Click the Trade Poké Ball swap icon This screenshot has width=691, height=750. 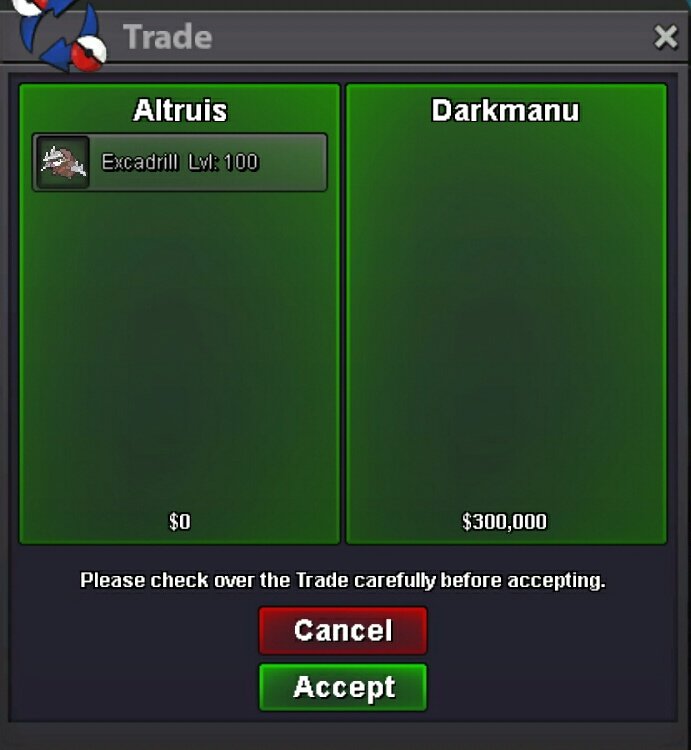[x=60, y=34]
